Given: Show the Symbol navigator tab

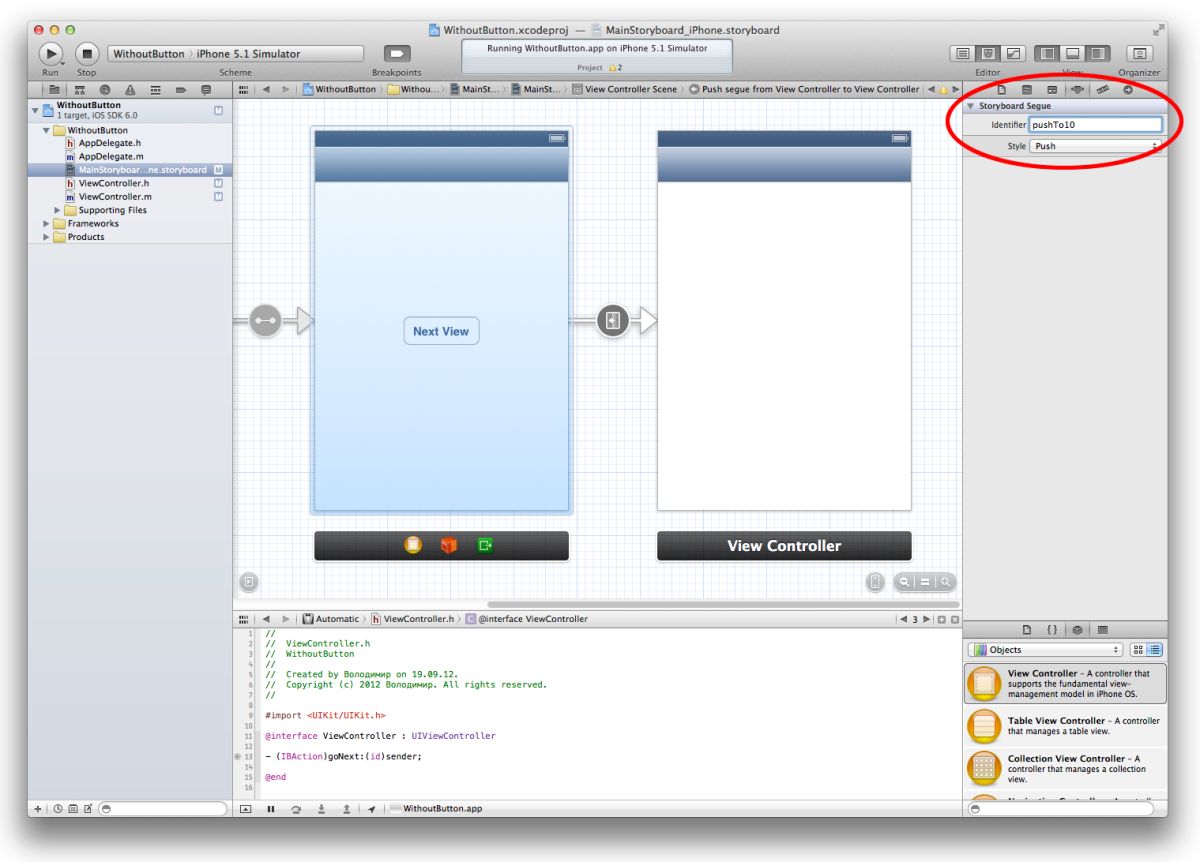Looking at the screenshot, I should tap(79, 89).
